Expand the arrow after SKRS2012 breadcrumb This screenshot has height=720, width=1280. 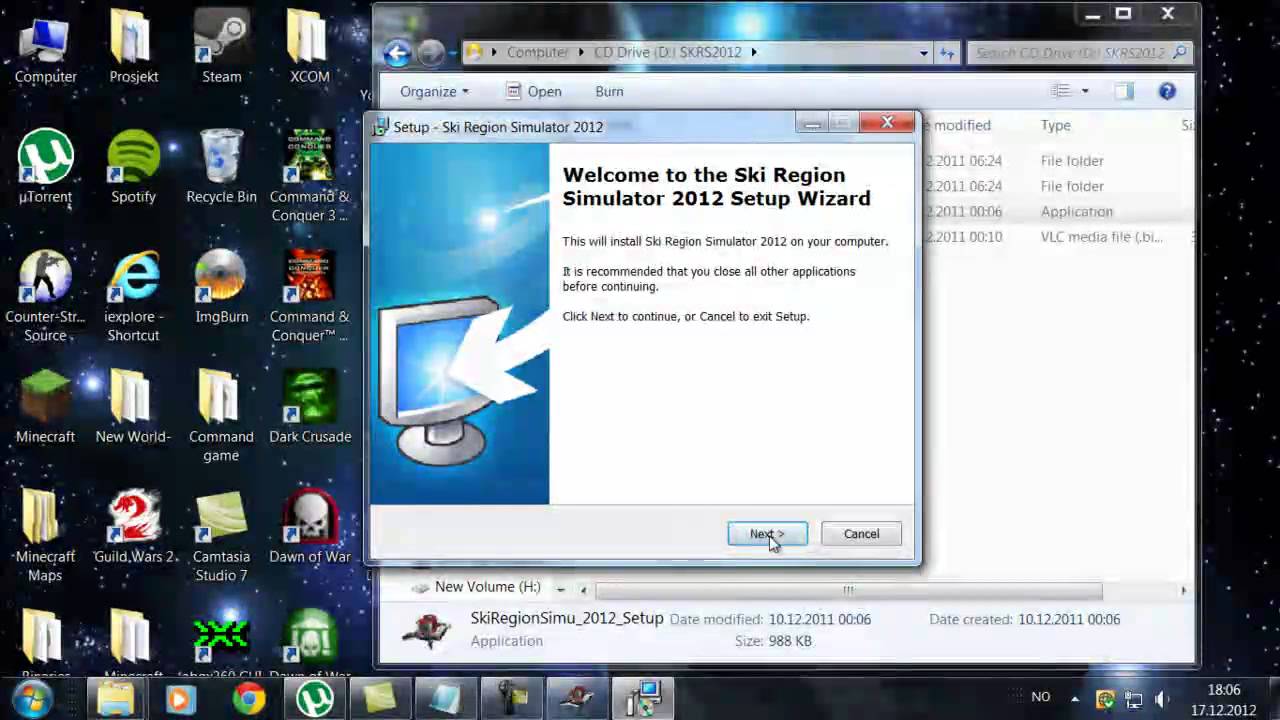click(754, 52)
